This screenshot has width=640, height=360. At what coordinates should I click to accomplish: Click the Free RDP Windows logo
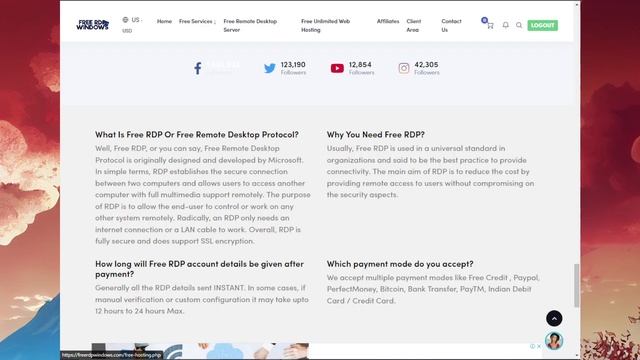(x=93, y=25)
